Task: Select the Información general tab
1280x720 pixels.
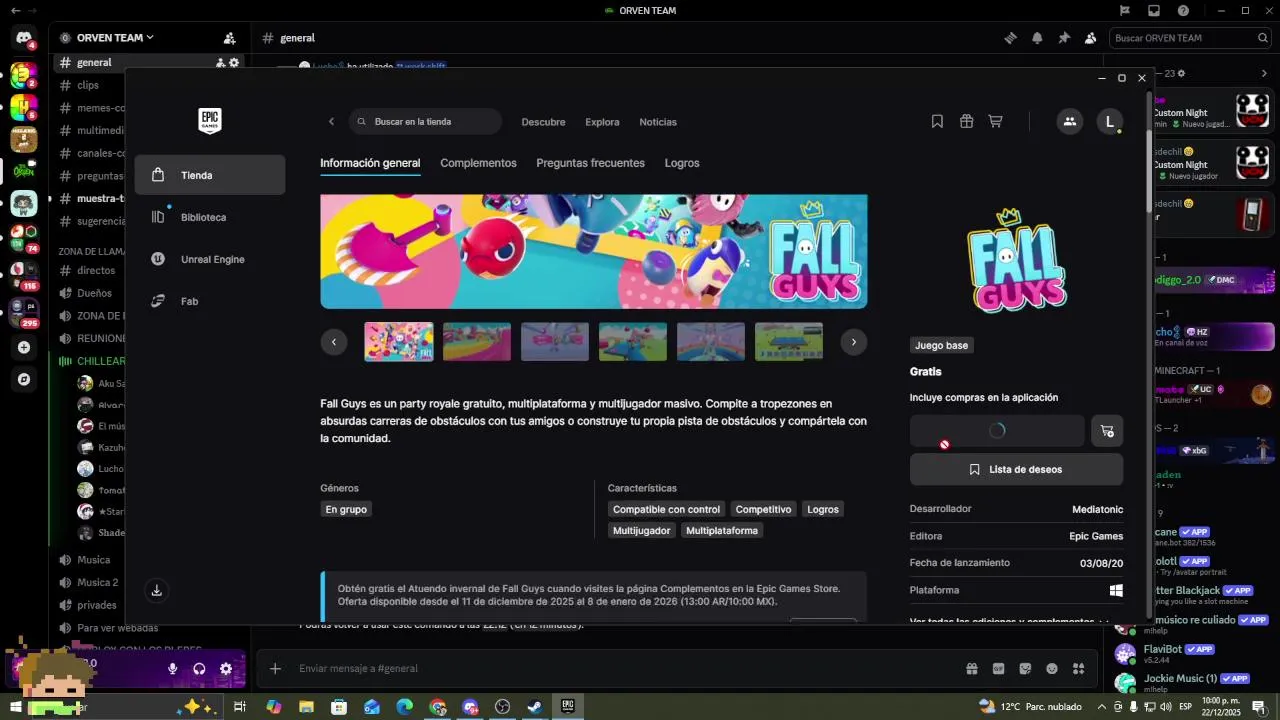Action: click(370, 163)
